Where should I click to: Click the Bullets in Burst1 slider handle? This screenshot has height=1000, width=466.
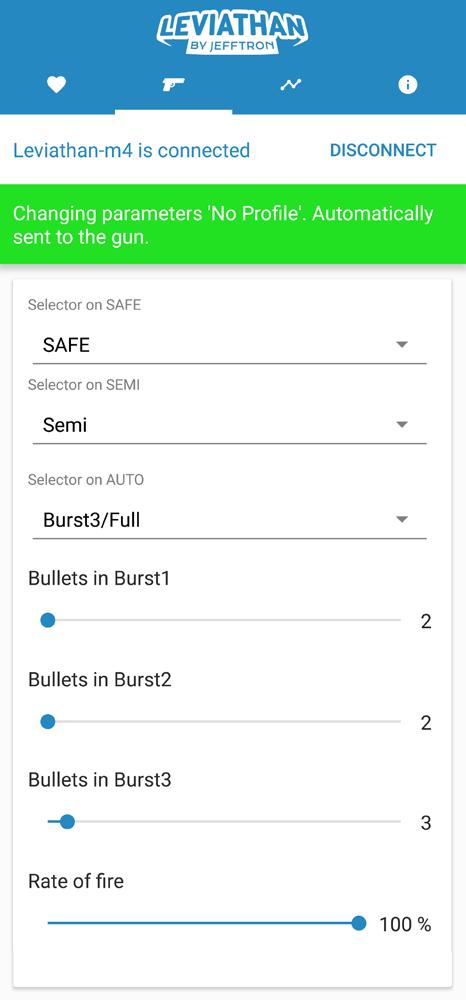pos(48,621)
